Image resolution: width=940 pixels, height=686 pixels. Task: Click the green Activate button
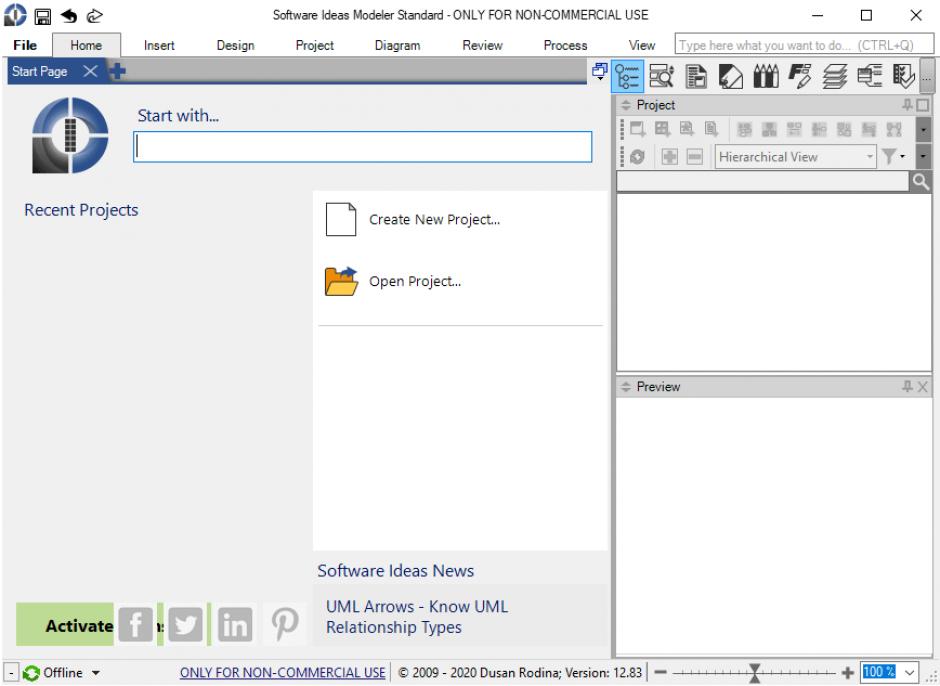pos(65,625)
